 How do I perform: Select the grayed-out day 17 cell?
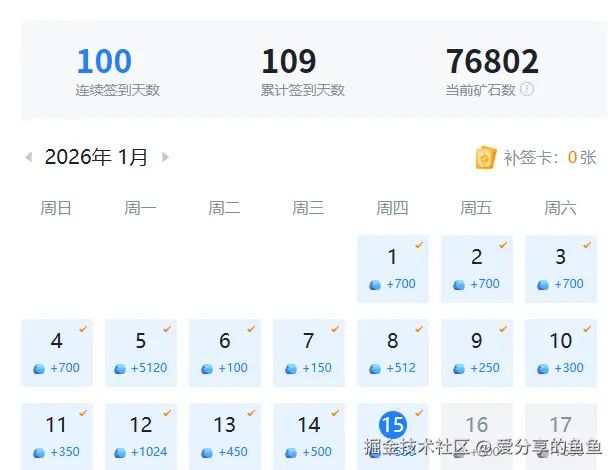point(561,437)
